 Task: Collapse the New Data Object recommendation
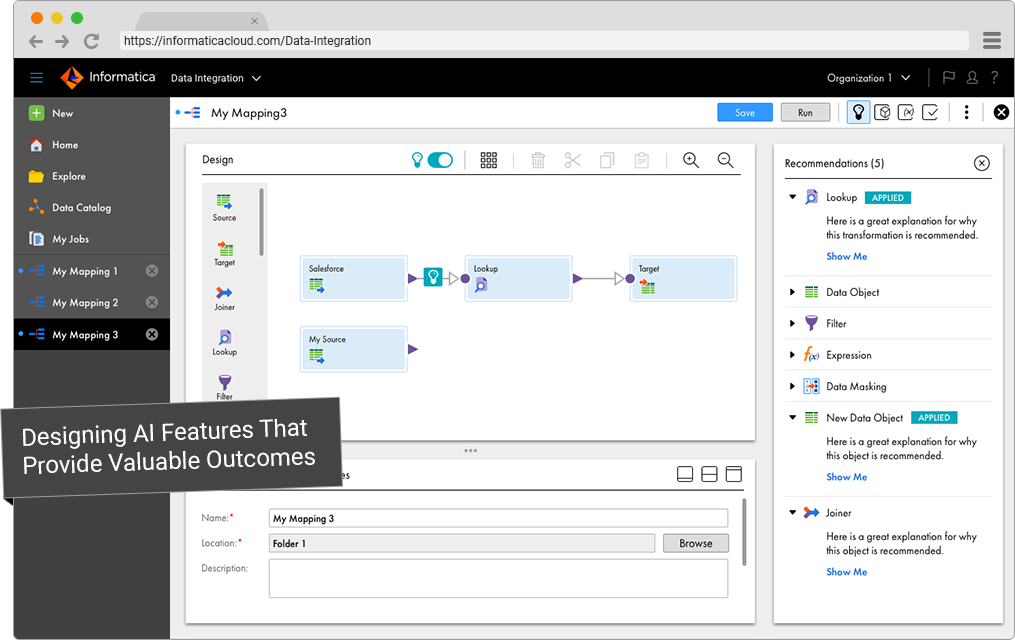(x=792, y=417)
